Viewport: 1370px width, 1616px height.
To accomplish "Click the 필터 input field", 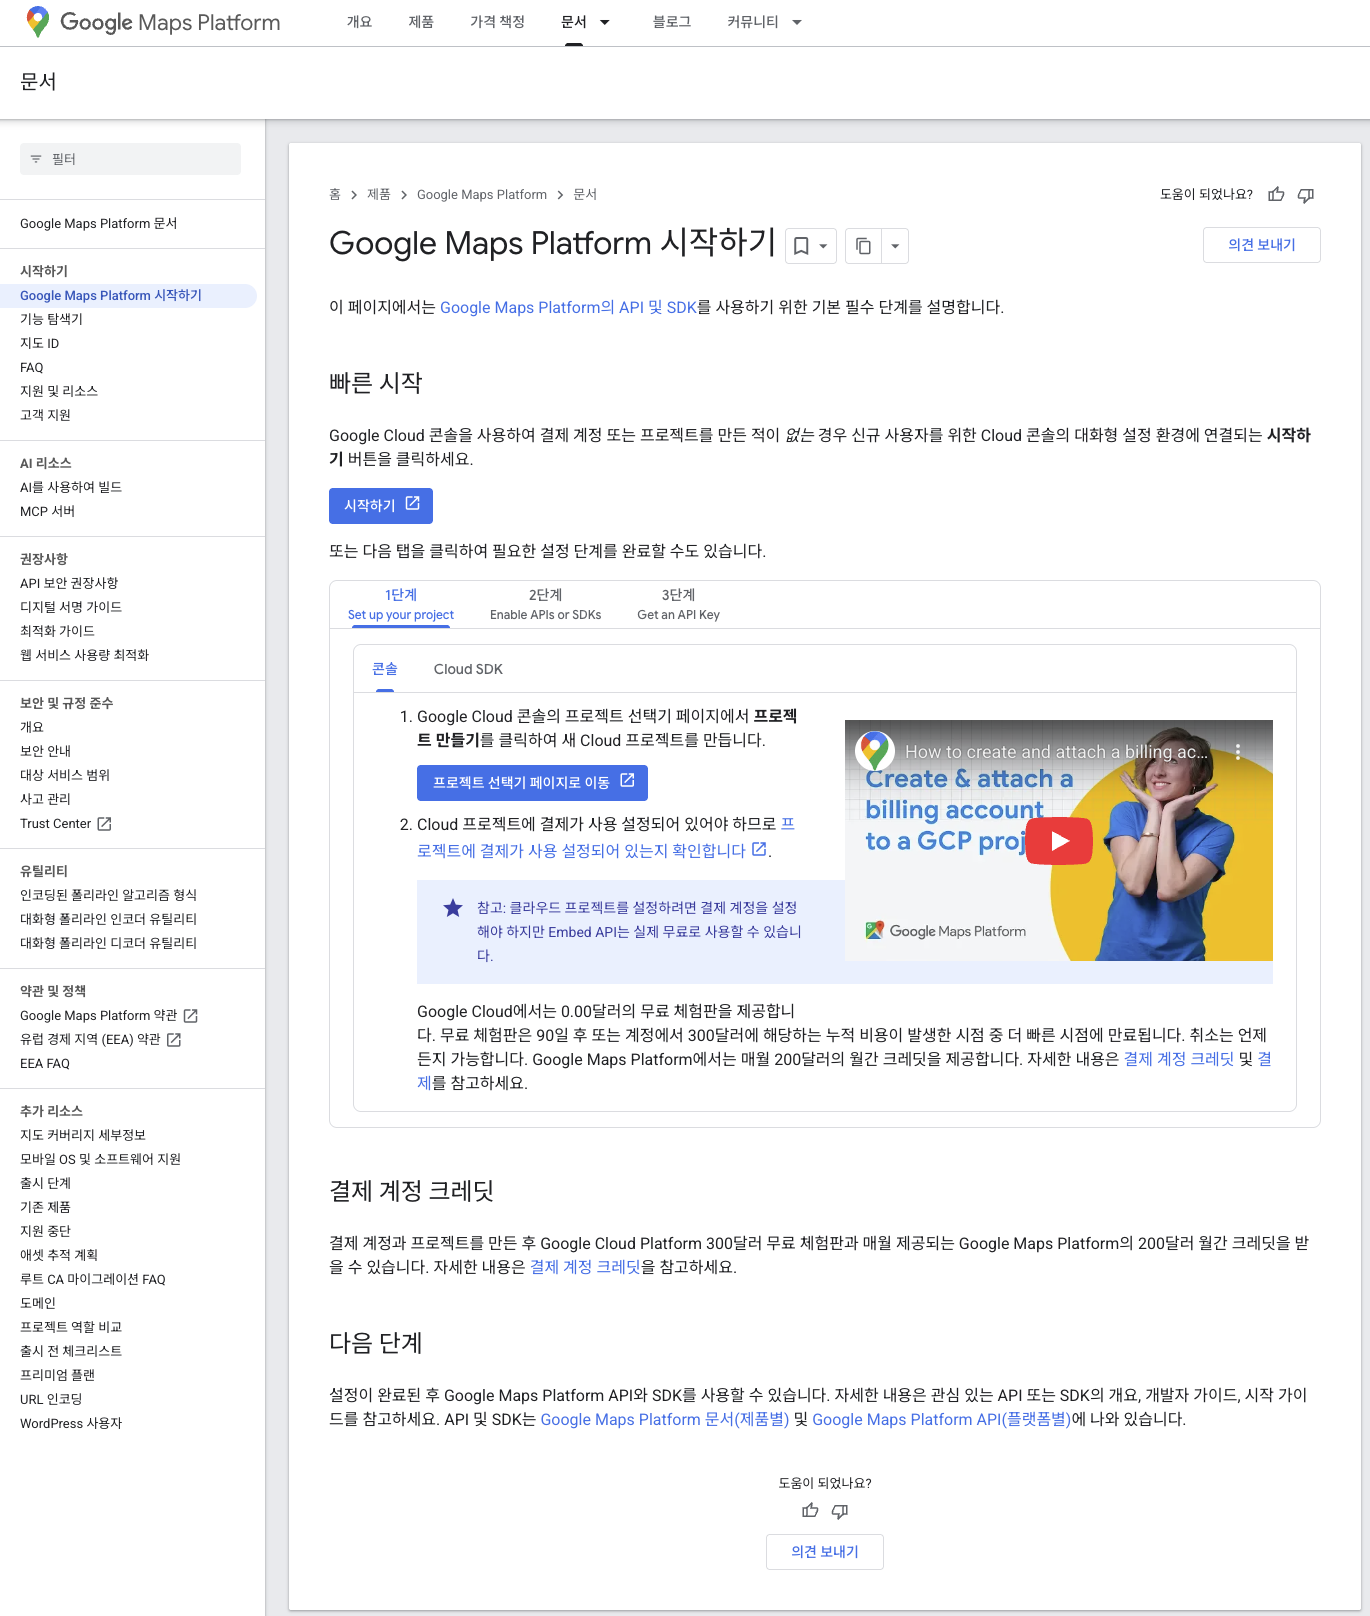I will pyautogui.click(x=130, y=159).
